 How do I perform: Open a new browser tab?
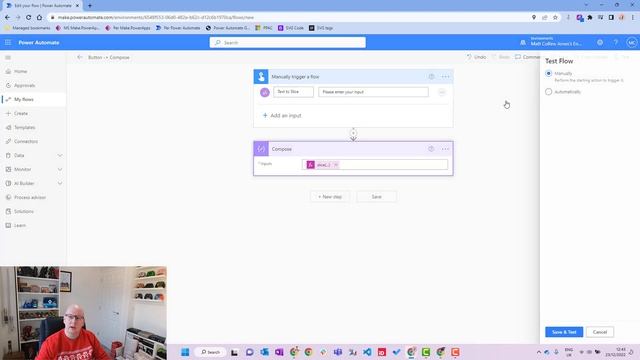[x=90, y=5]
